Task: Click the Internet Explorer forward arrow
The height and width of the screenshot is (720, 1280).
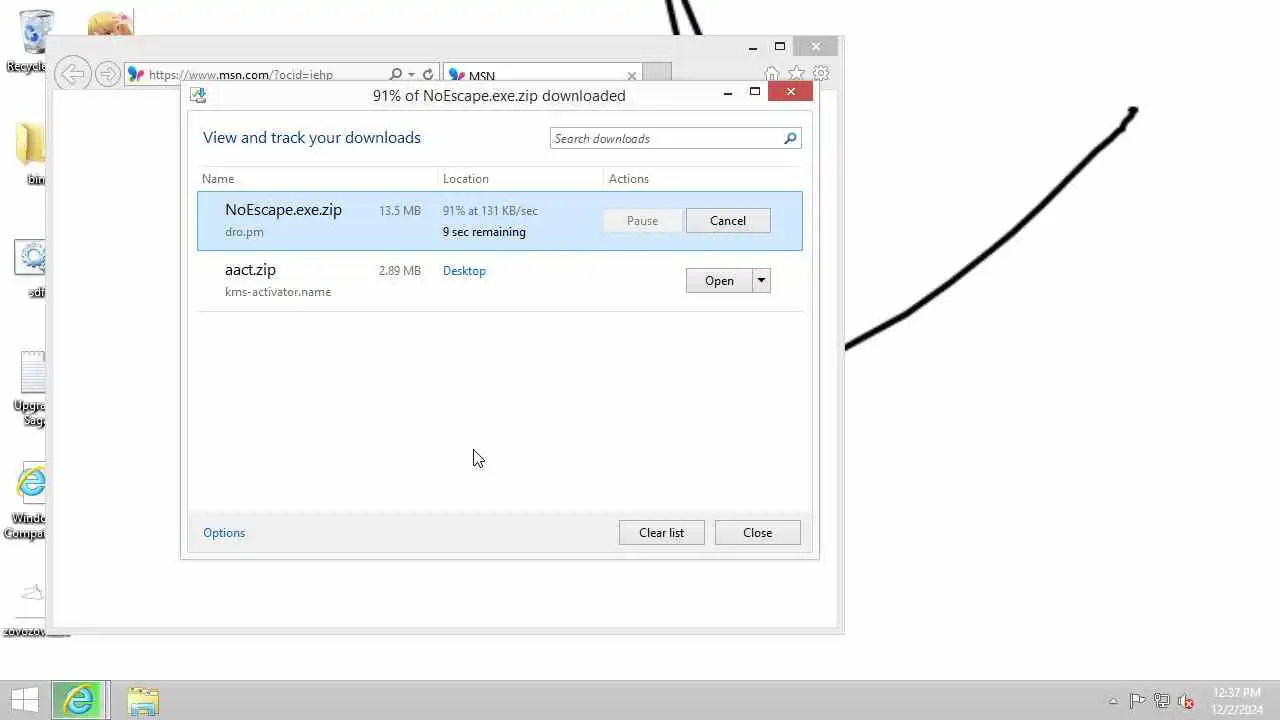Action: 108,74
